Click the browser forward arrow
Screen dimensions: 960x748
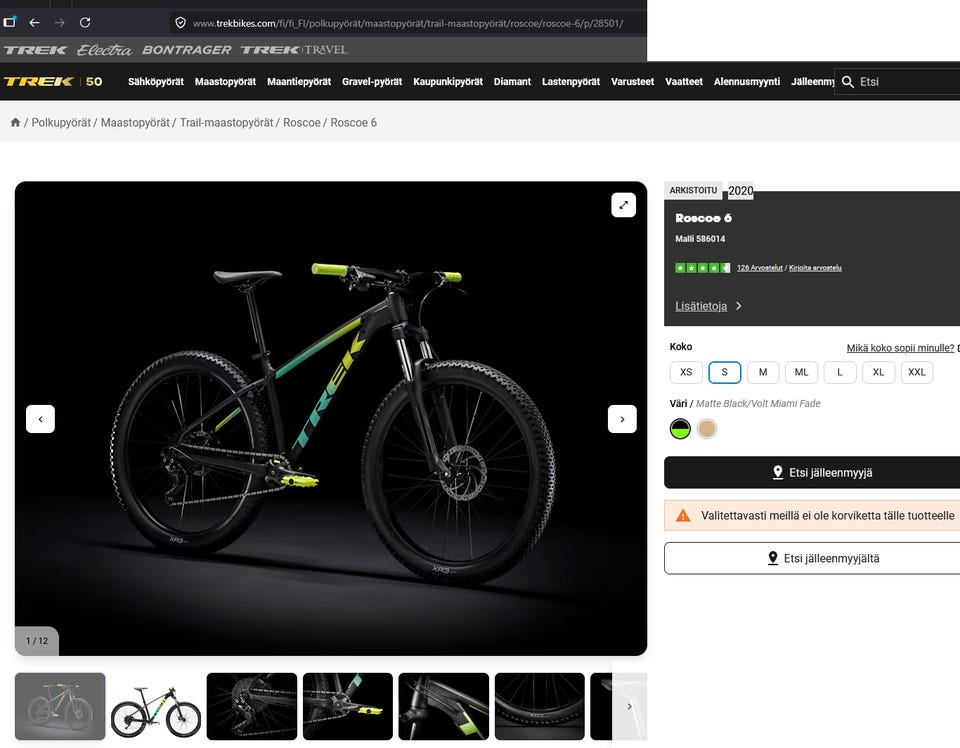tap(59, 23)
